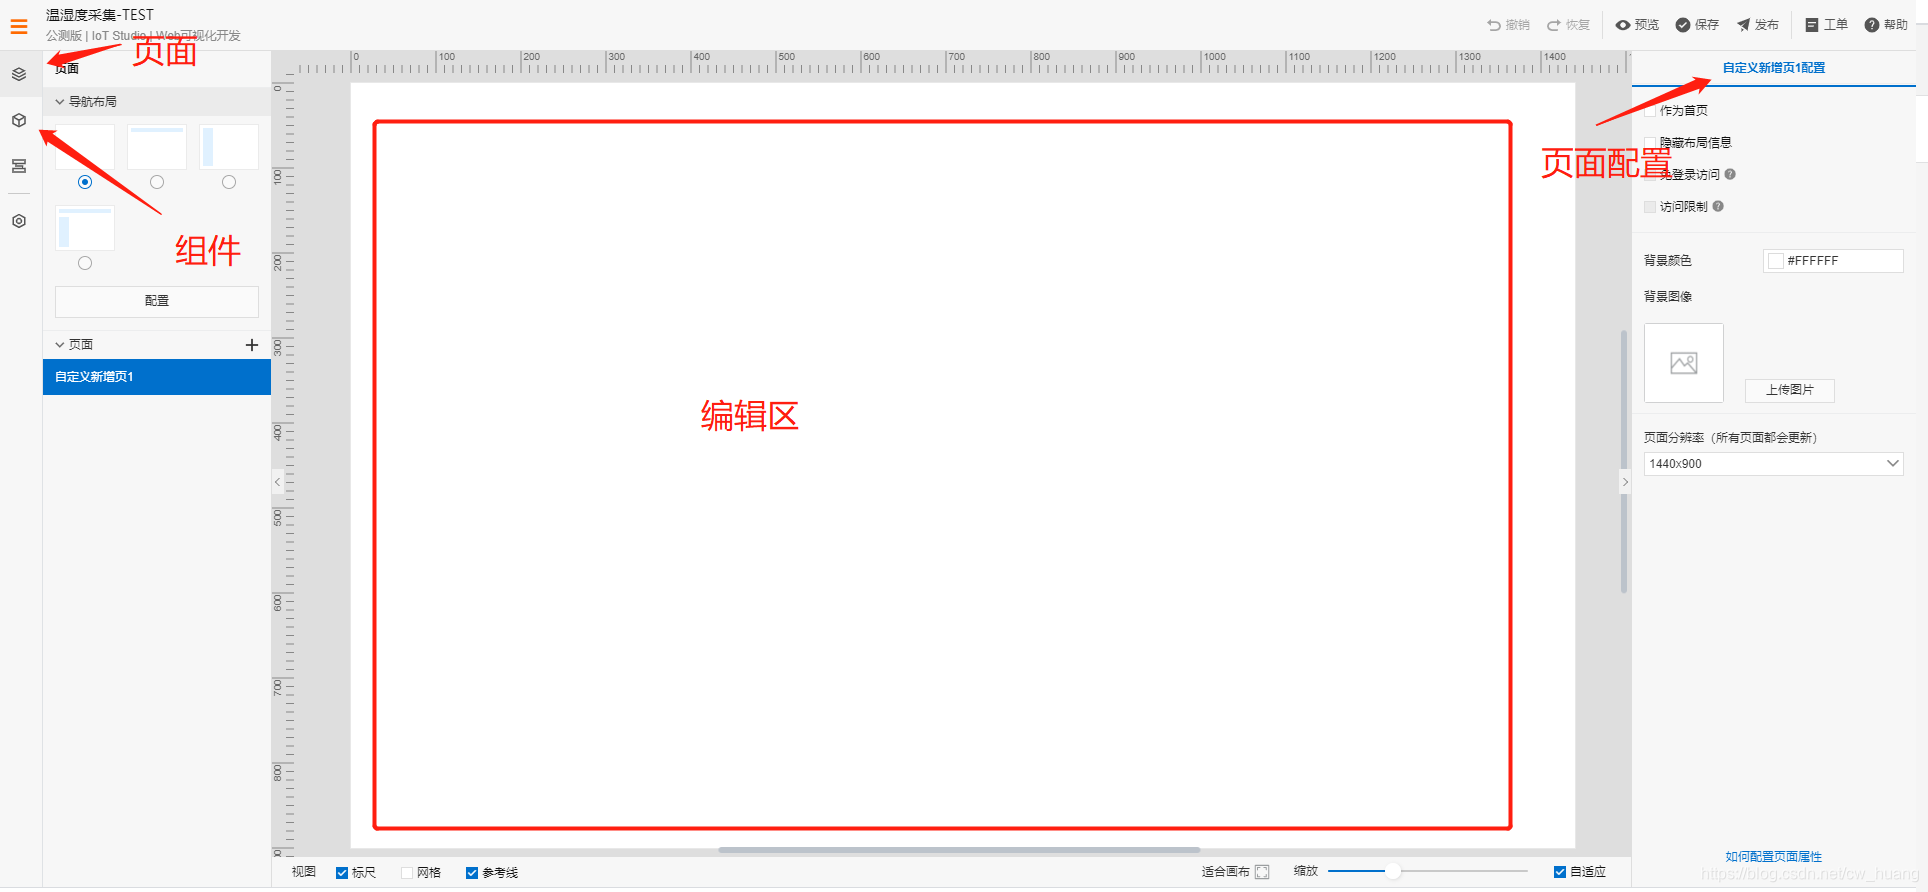Select the 自定义新增页1配置 tab
1928x892 pixels.
click(x=1773, y=68)
